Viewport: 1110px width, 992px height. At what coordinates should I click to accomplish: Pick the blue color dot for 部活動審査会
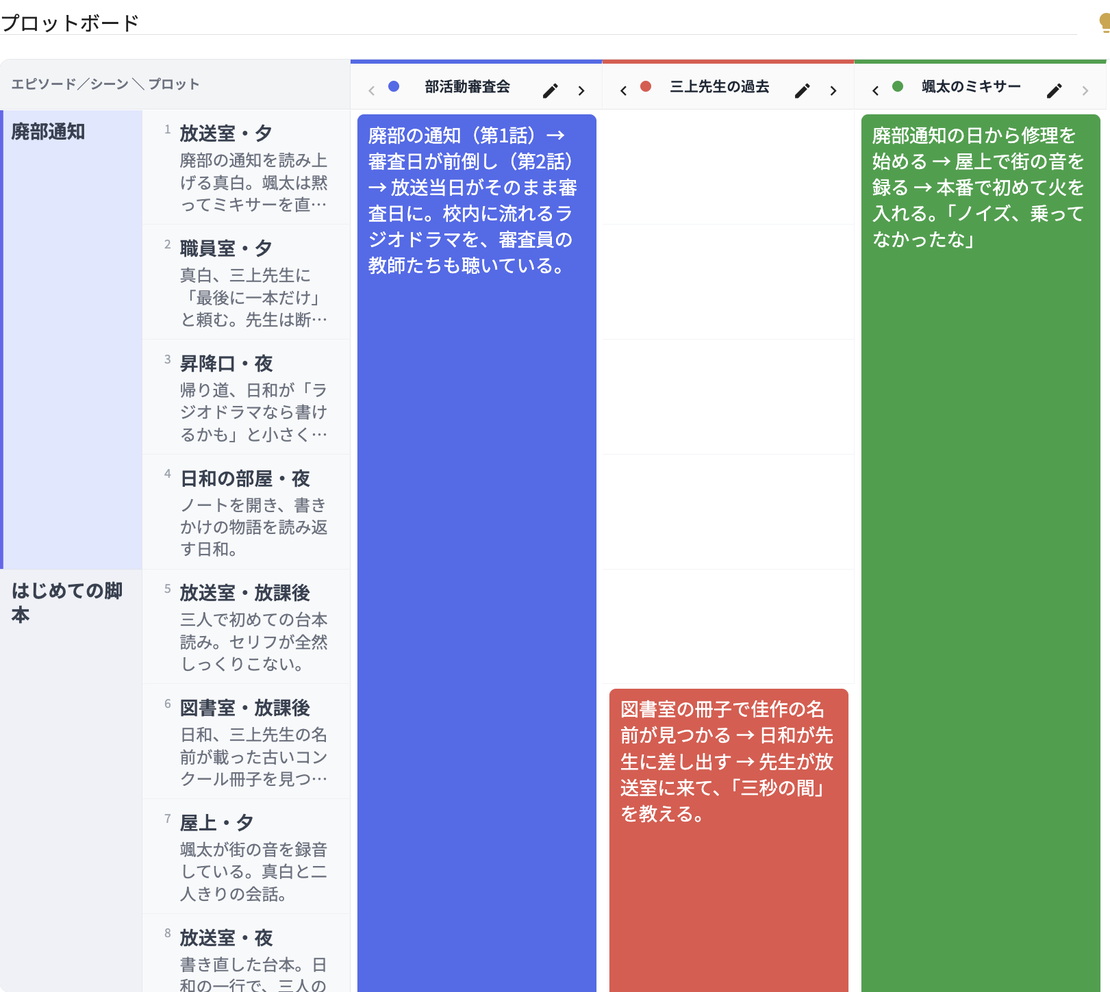pyautogui.click(x=394, y=86)
